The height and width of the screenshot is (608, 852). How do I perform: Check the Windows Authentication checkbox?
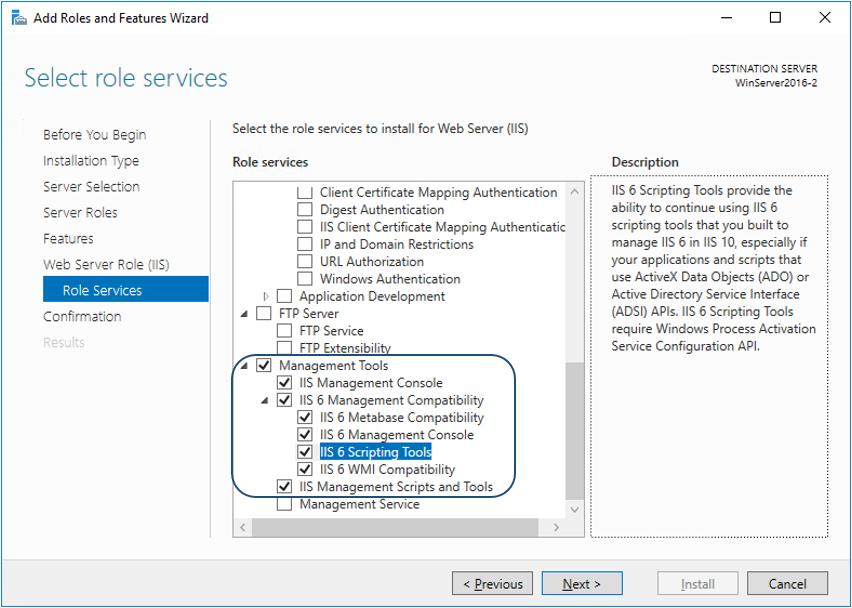(305, 279)
